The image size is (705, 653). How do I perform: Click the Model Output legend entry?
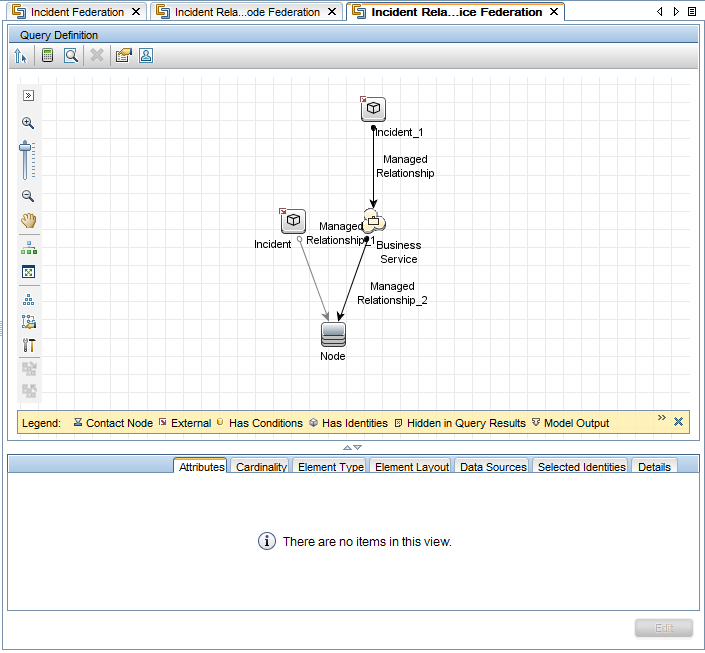pyautogui.click(x=570, y=423)
